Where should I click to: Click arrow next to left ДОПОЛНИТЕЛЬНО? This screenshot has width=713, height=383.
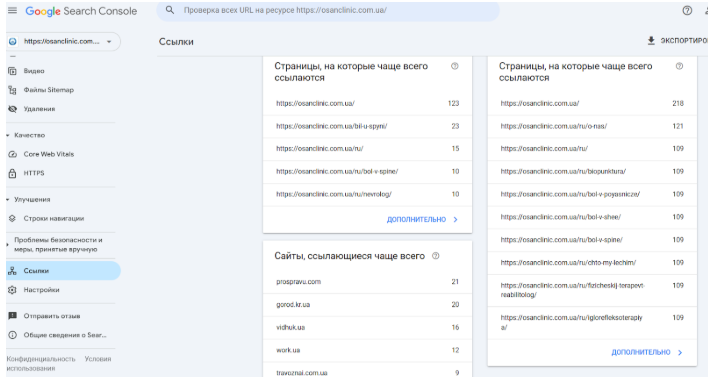[x=456, y=220]
